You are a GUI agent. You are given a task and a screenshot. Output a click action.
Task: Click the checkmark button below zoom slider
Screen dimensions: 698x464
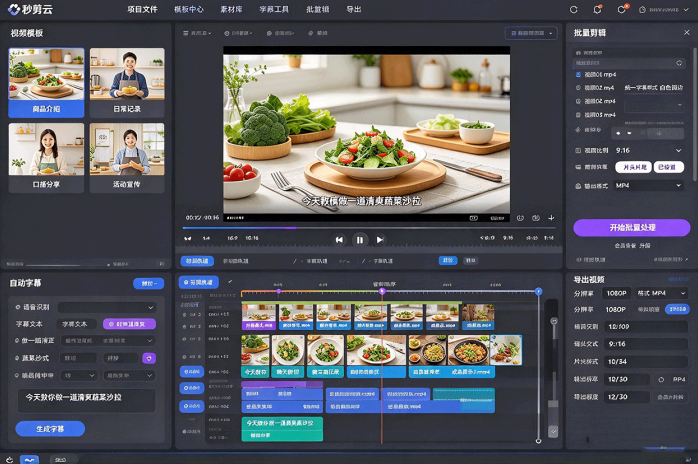point(553,431)
